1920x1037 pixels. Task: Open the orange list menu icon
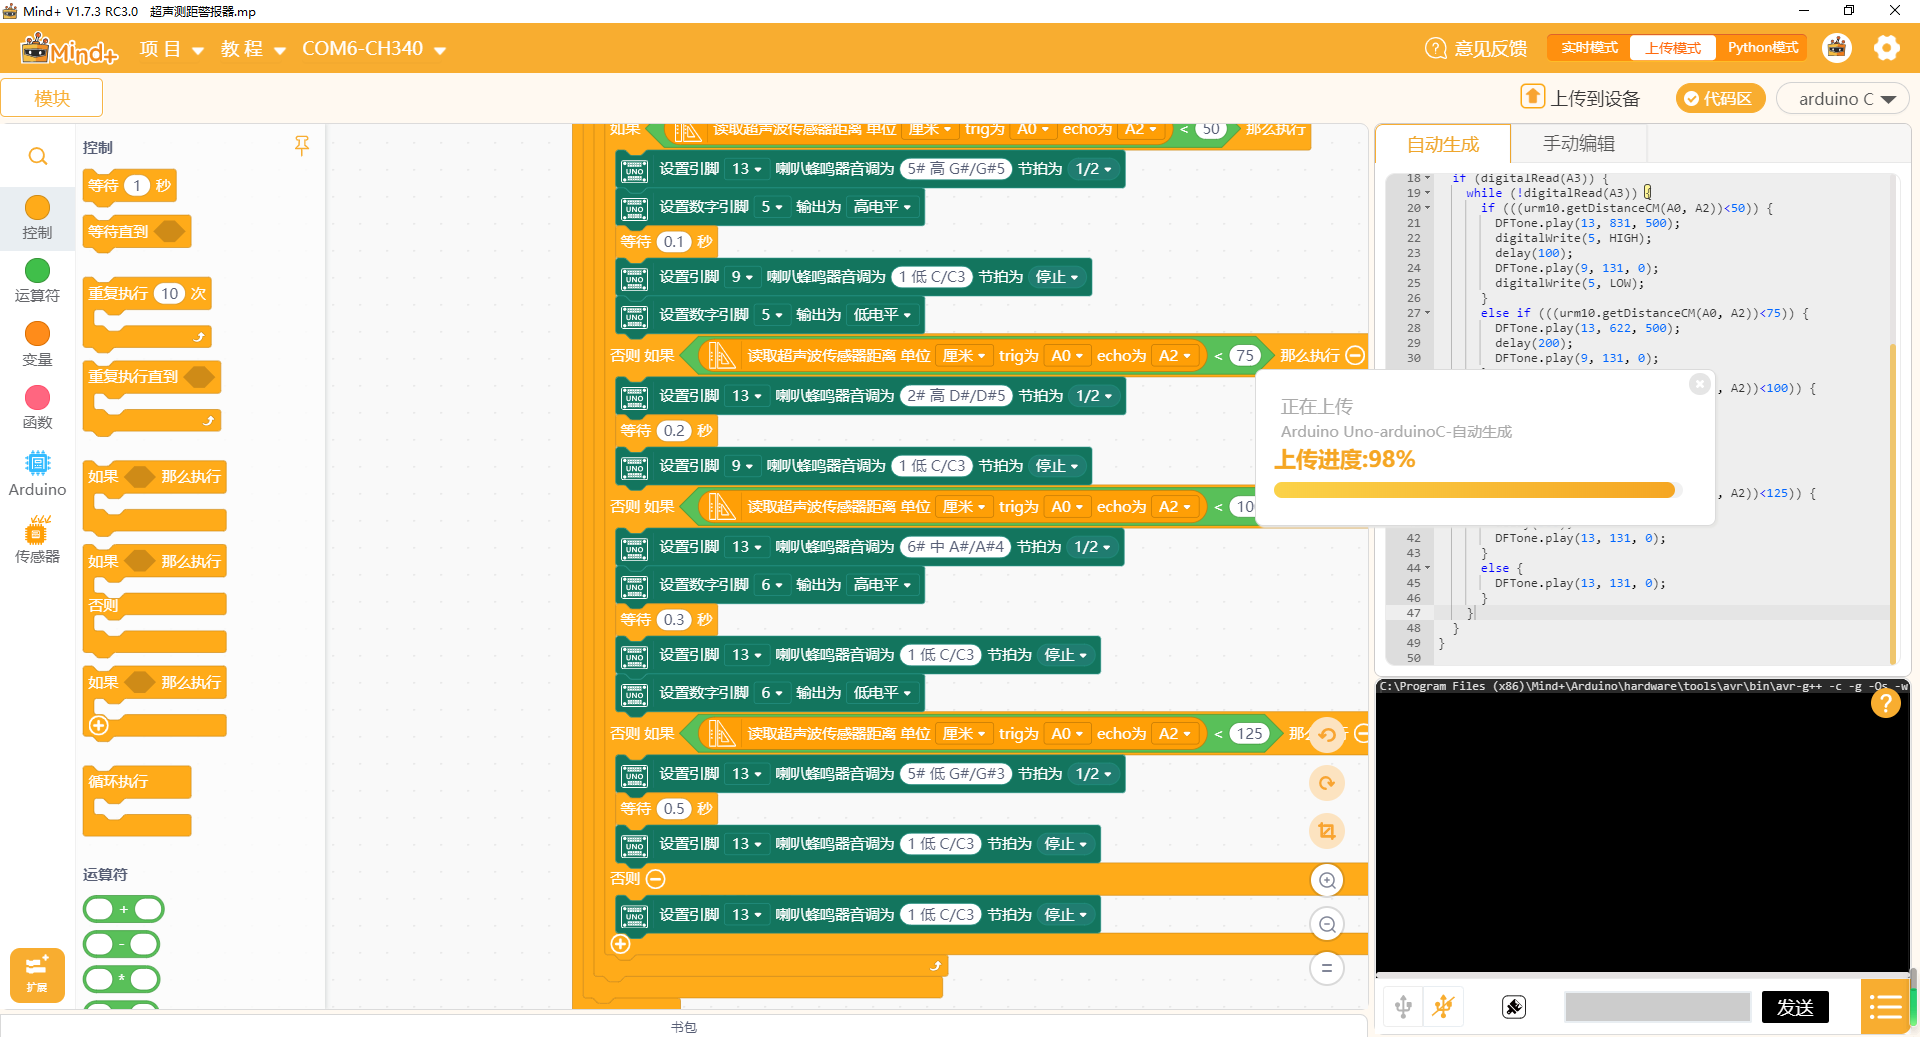tap(1886, 1007)
